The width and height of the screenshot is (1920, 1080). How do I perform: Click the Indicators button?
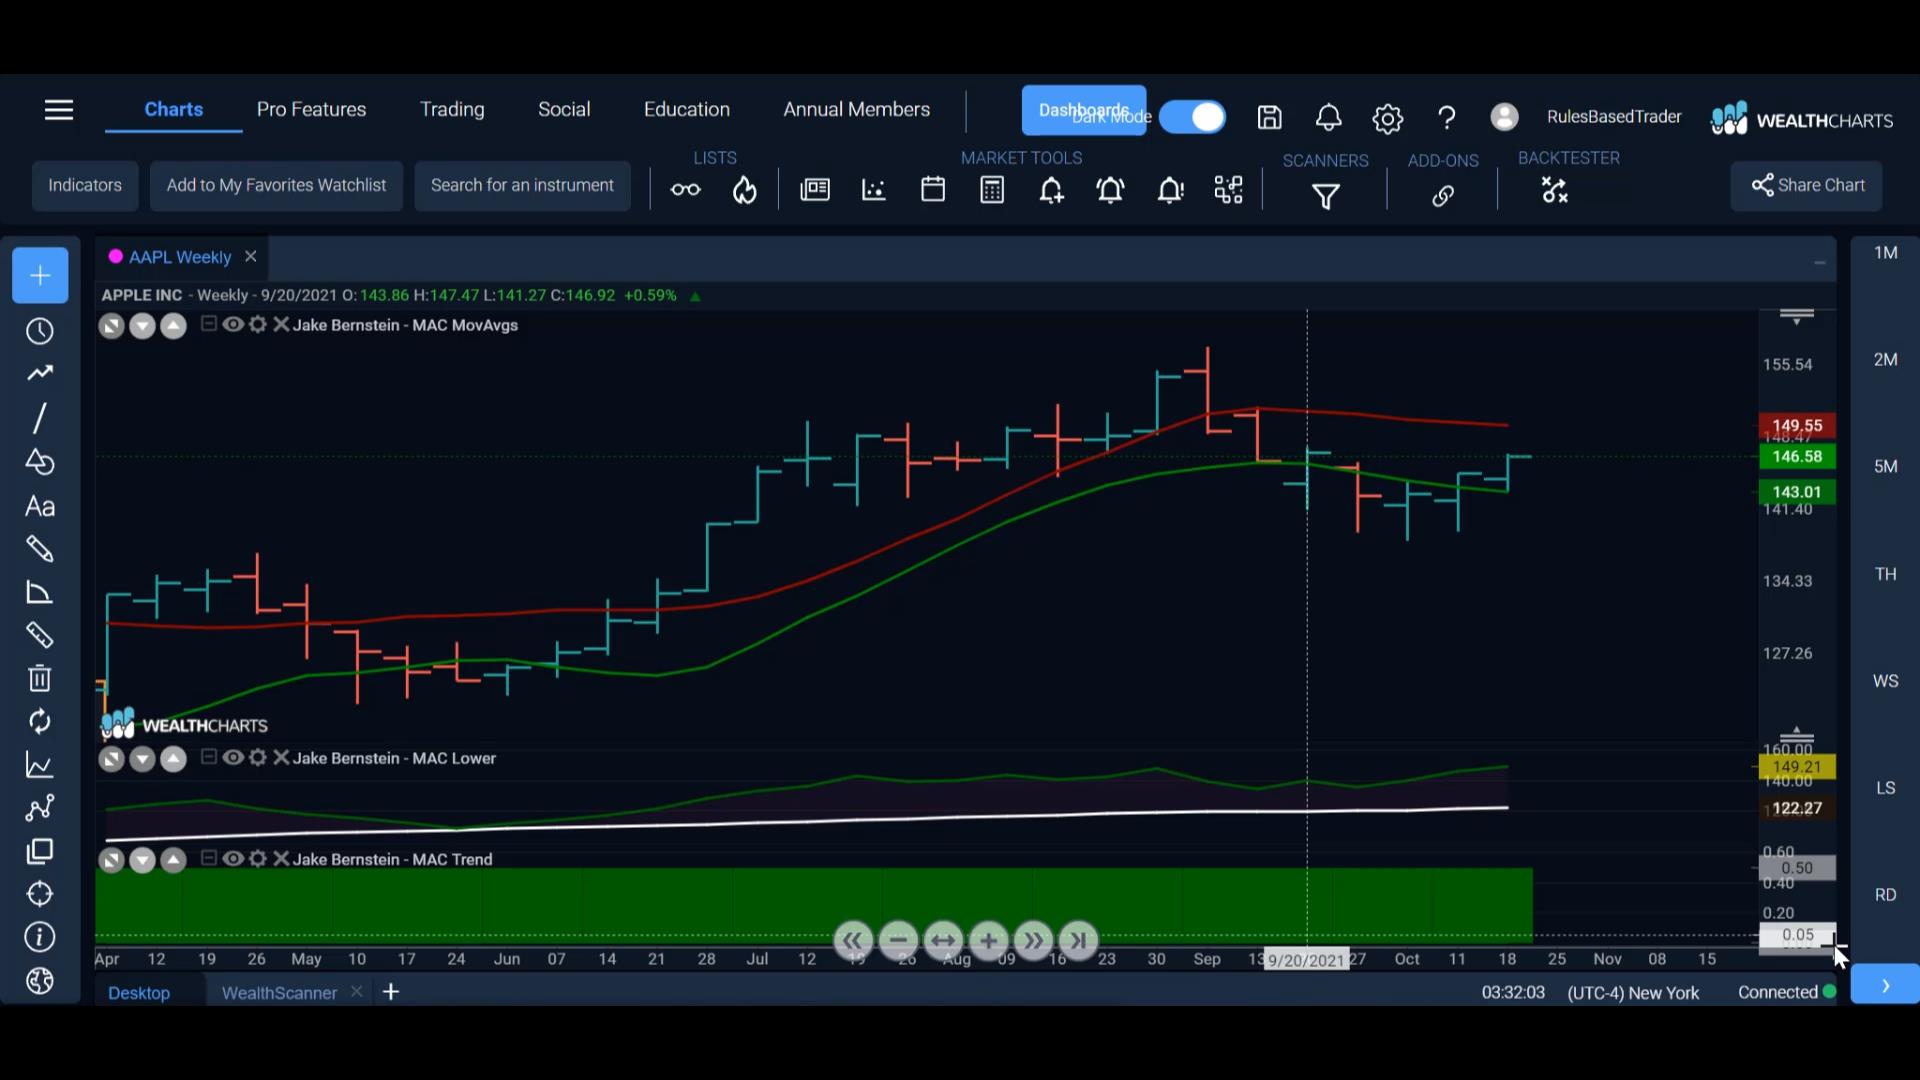85,185
